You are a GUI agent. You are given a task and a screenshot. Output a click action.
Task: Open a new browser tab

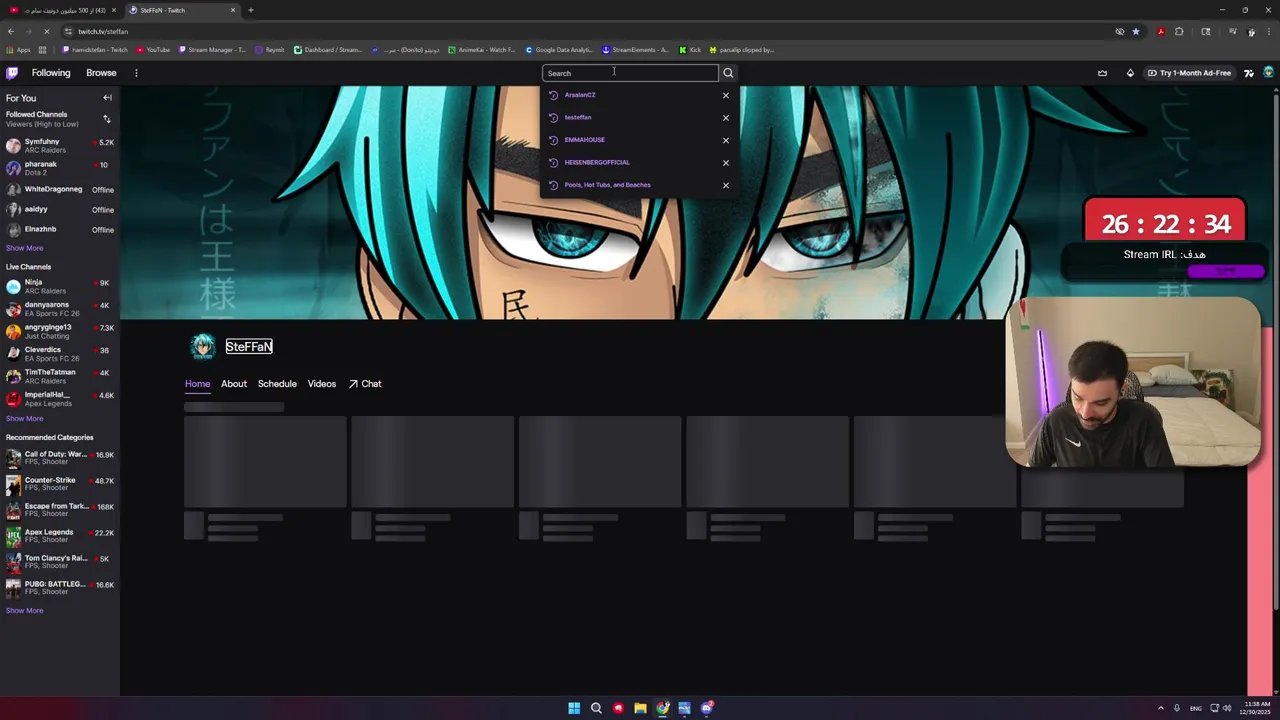pos(251,10)
